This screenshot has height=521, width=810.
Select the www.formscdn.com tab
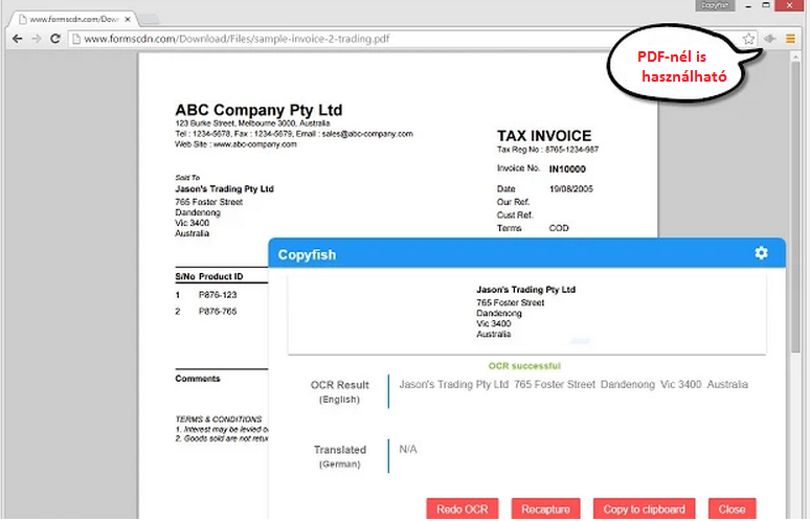[74, 19]
